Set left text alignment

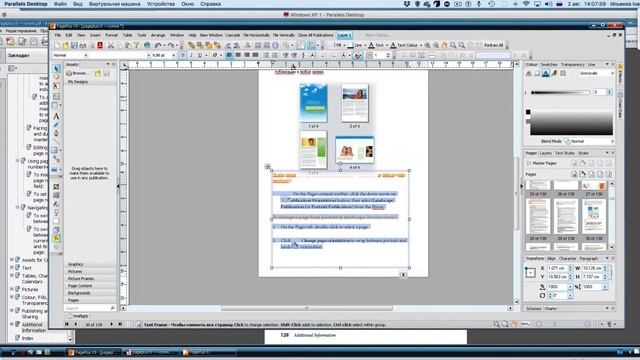point(229,55)
